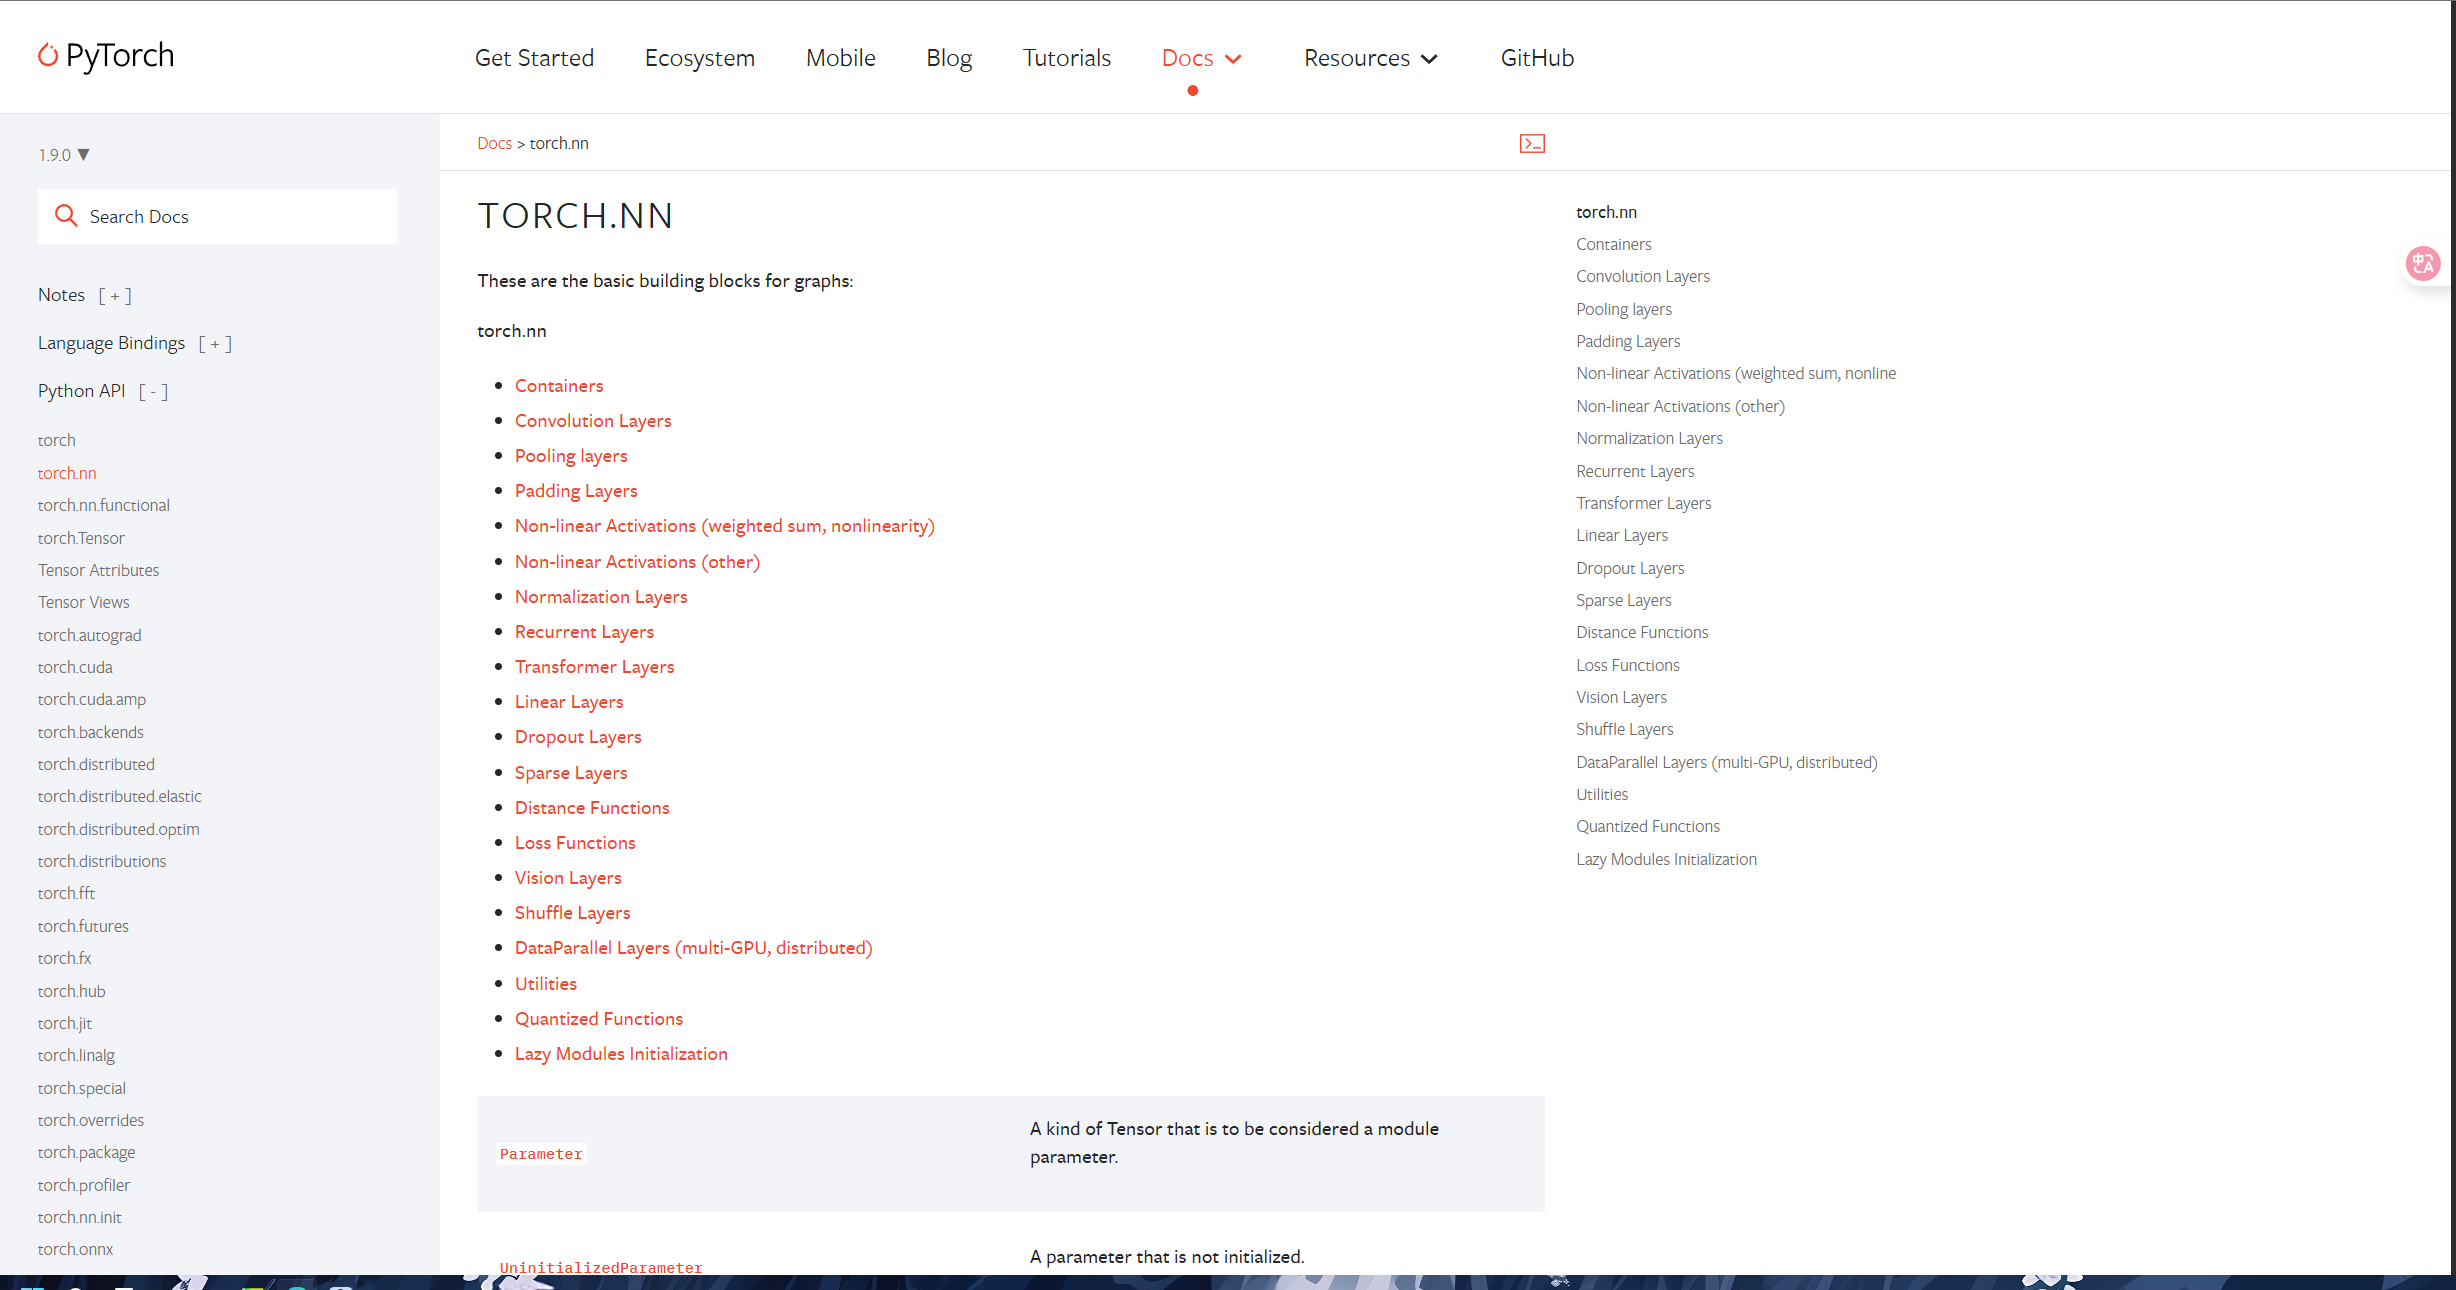Image resolution: width=2456 pixels, height=1290 pixels.
Task: Jump to Lazy Modules Initialization in right contents
Action: (1666, 859)
